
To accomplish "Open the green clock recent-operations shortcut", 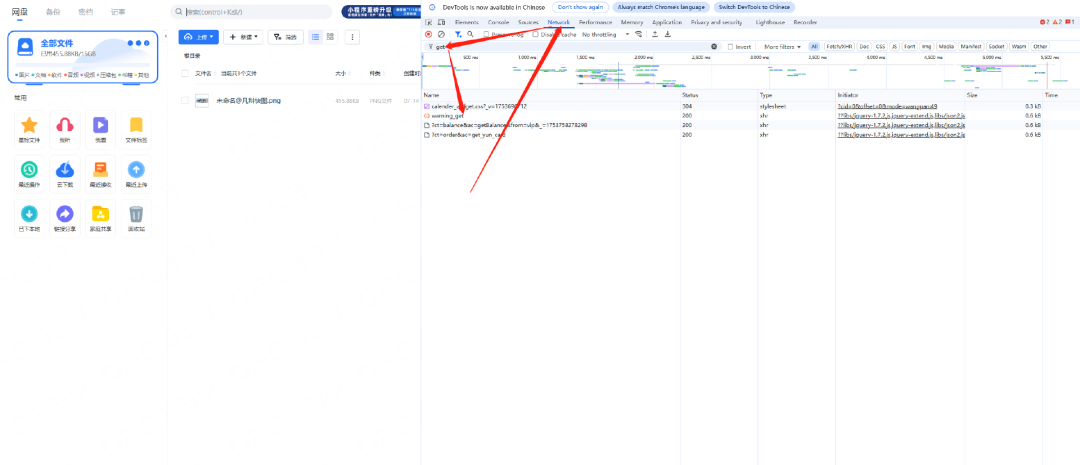I will pos(29,174).
